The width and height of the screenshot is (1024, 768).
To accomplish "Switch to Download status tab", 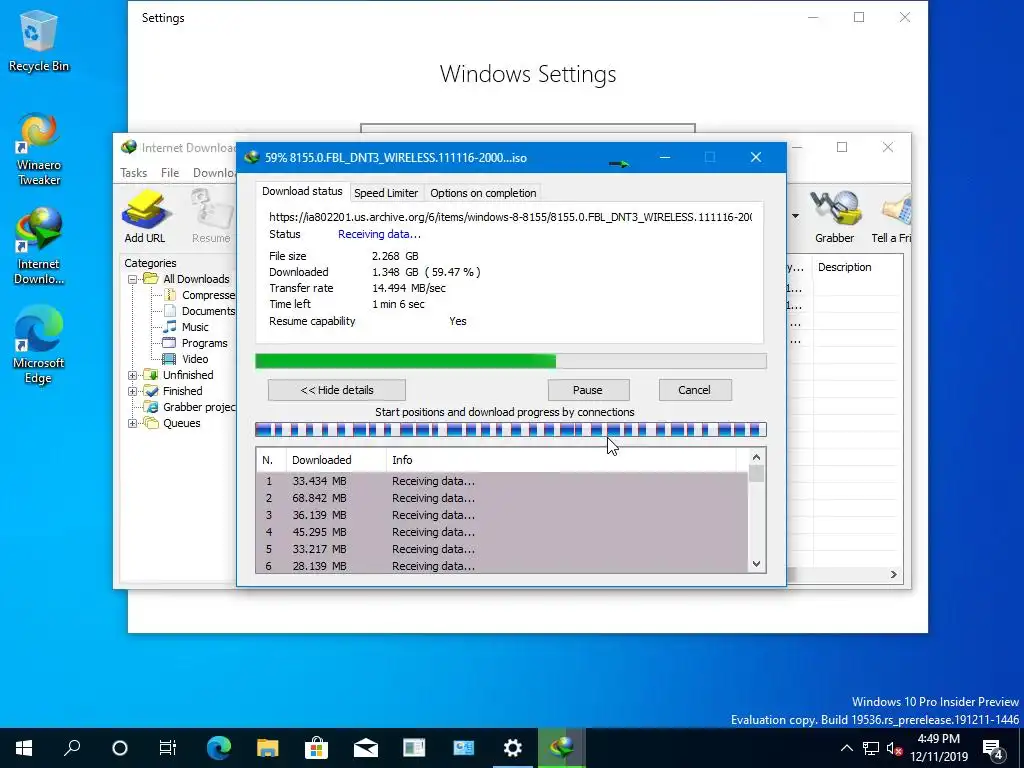I will click(302, 191).
